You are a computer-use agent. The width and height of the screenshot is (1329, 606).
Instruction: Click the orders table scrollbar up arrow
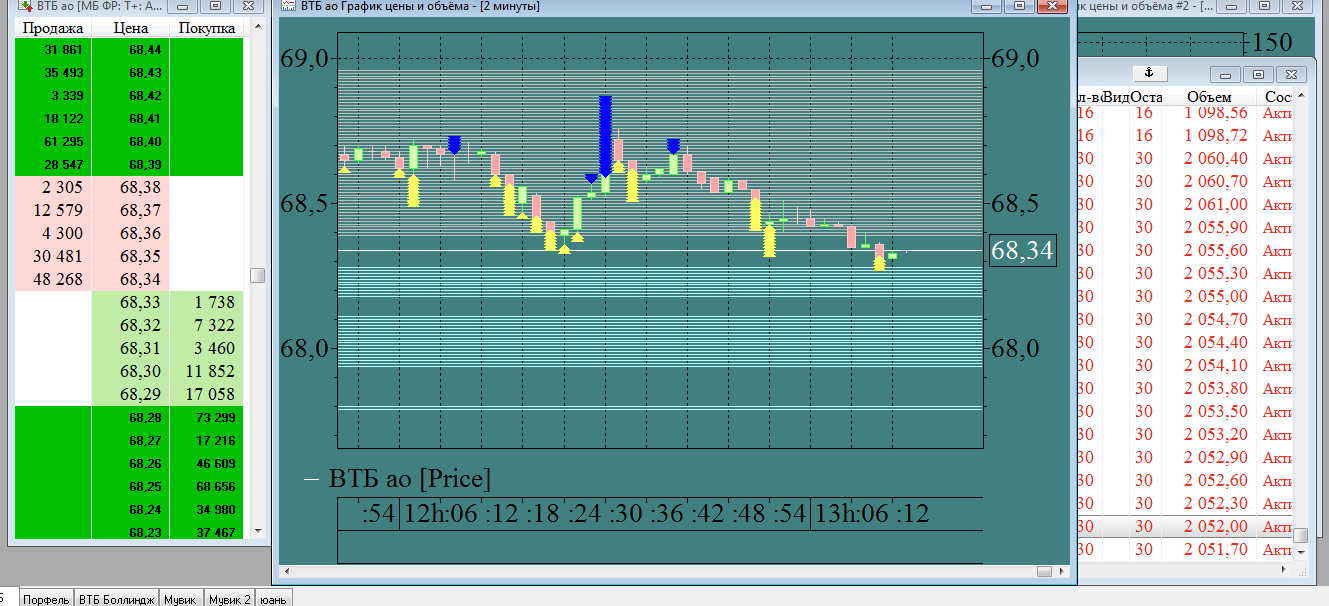[x=1300, y=97]
